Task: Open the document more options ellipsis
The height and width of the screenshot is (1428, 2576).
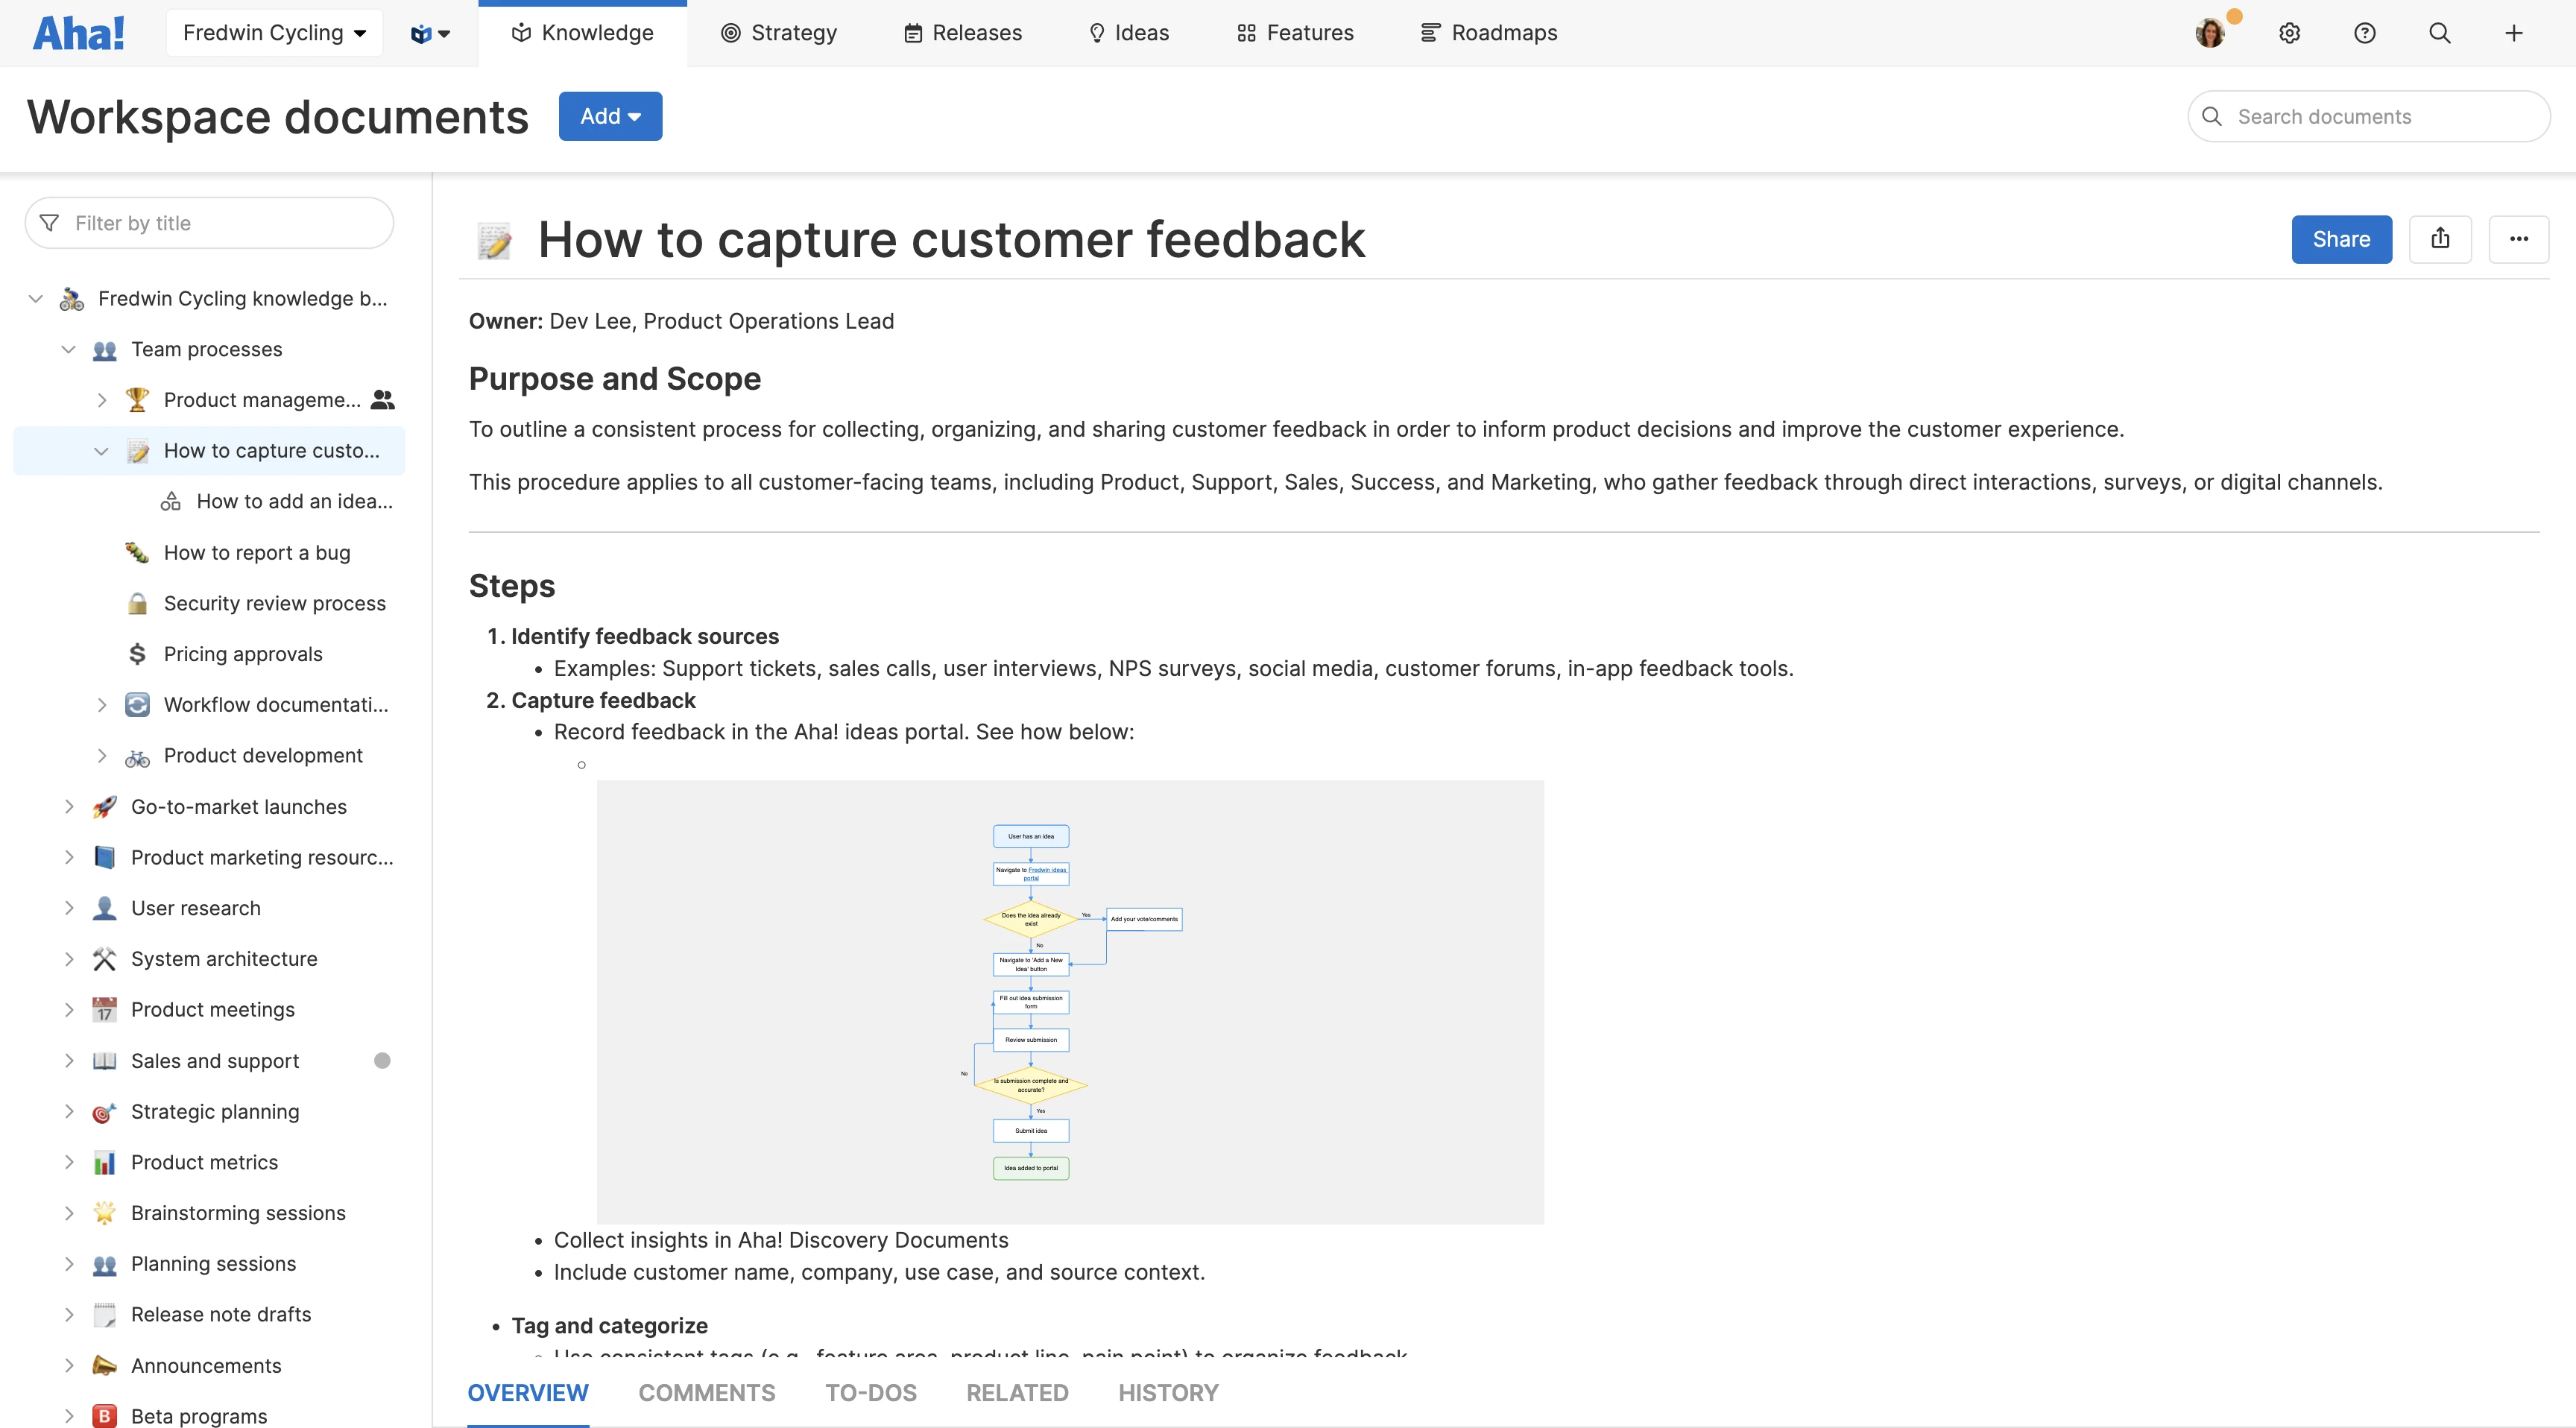Action: 2518,239
